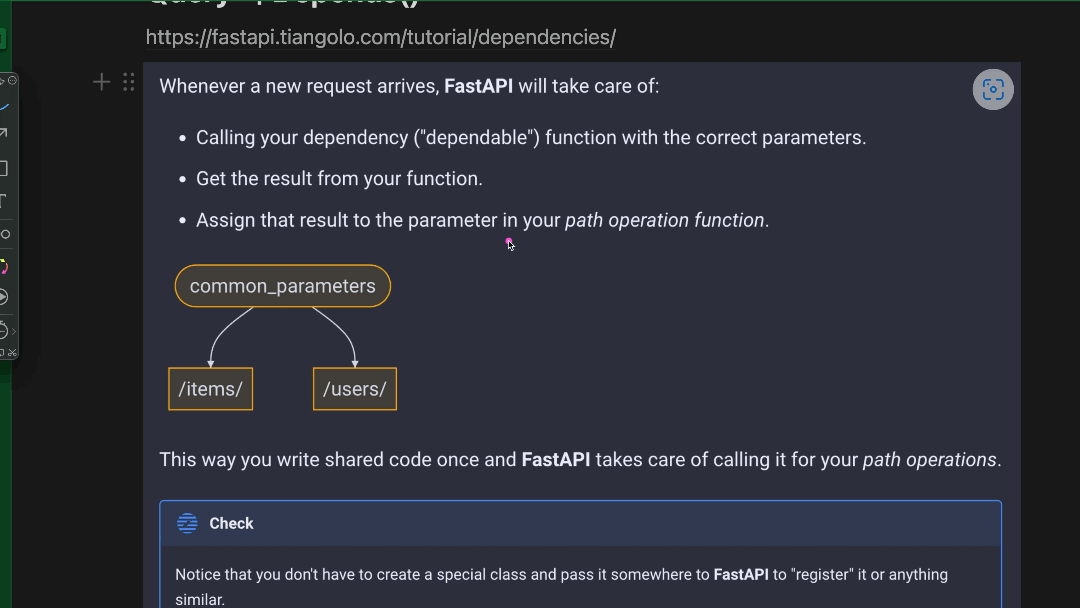Viewport: 1080px width, 608px height.
Task: Click the screenshot capture icon on the image
Action: (x=993, y=90)
